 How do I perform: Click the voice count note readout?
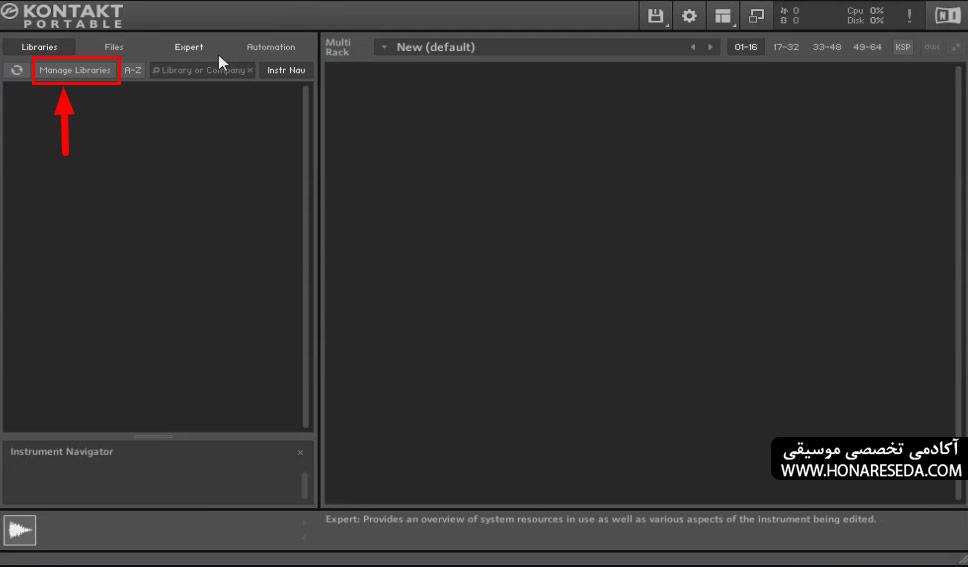click(790, 10)
